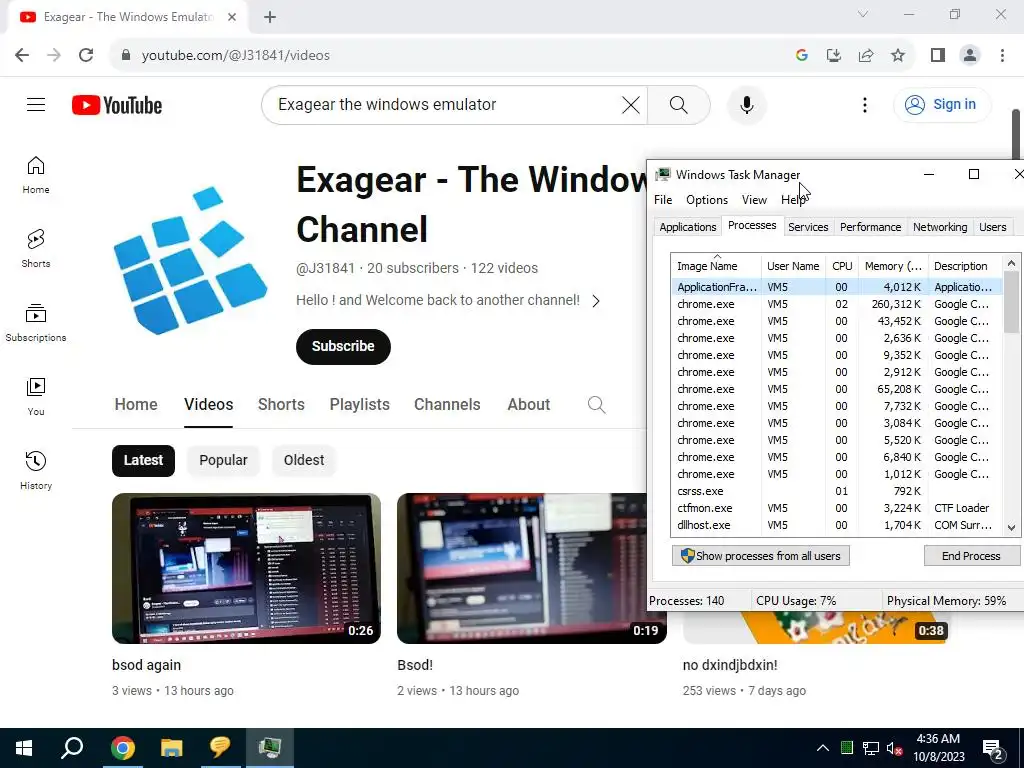Screen dimensions: 1024x768
Task: Select the ctfmon.exe process row
Action: click(x=837, y=508)
